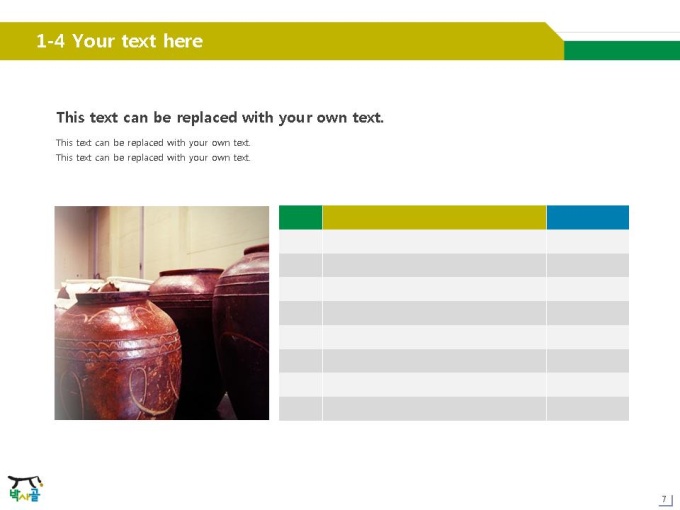Click the first data row right cell
680x510 pixels.
tap(588, 242)
